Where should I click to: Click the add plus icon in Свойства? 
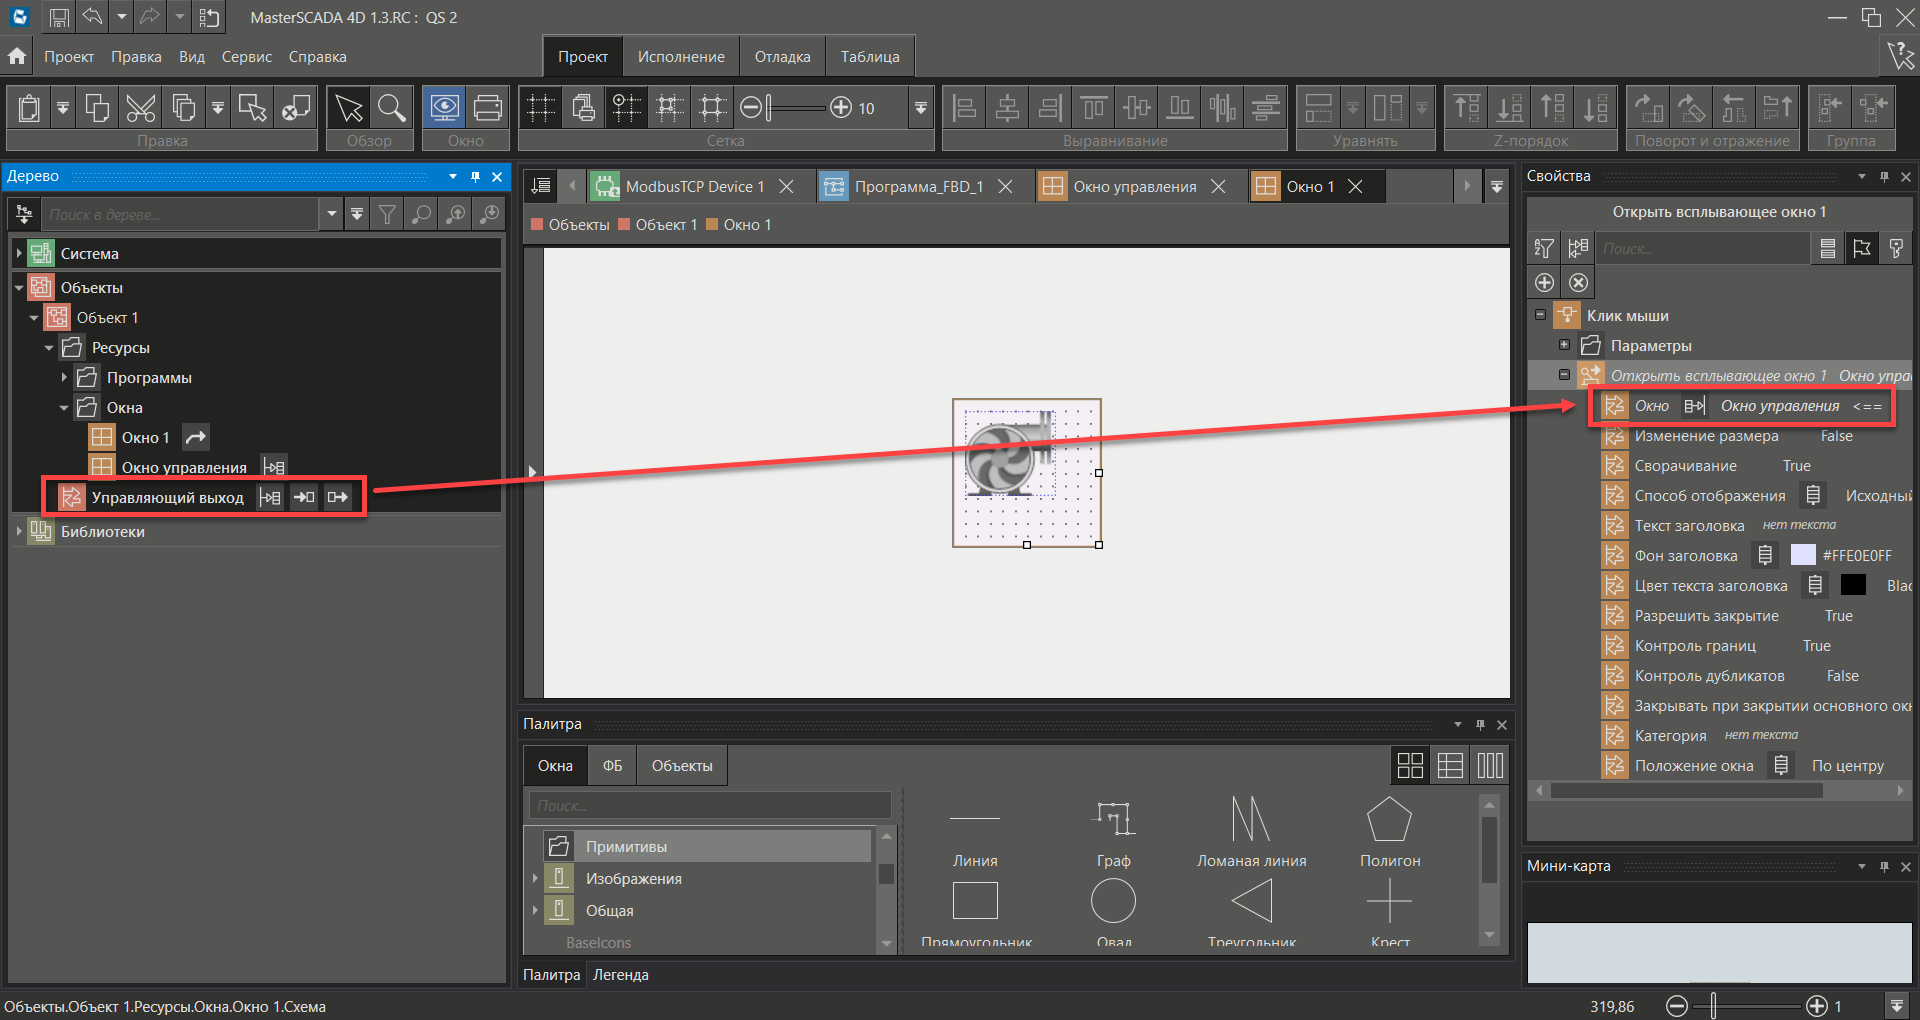click(1544, 283)
